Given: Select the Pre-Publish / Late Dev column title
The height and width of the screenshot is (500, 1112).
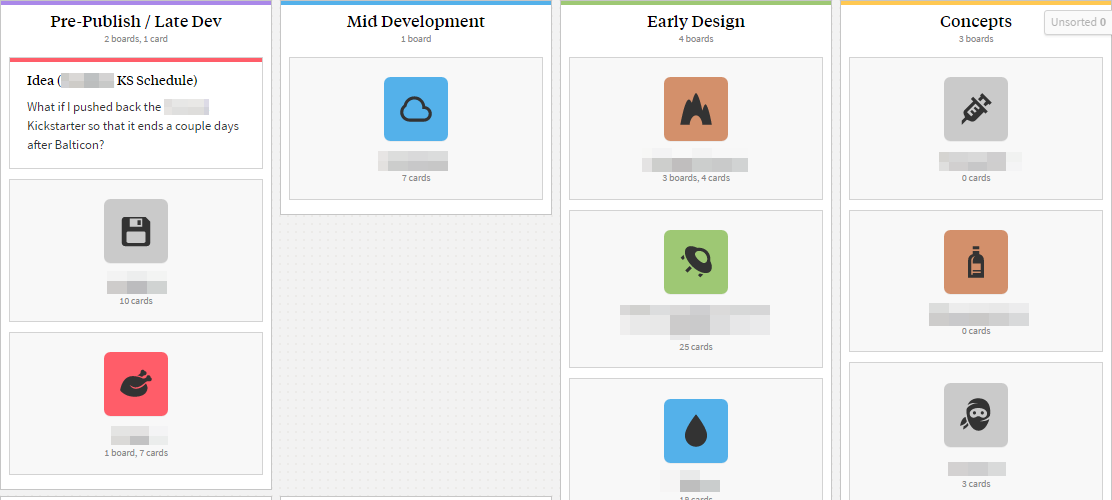Looking at the screenshot, I should point(136,21).
